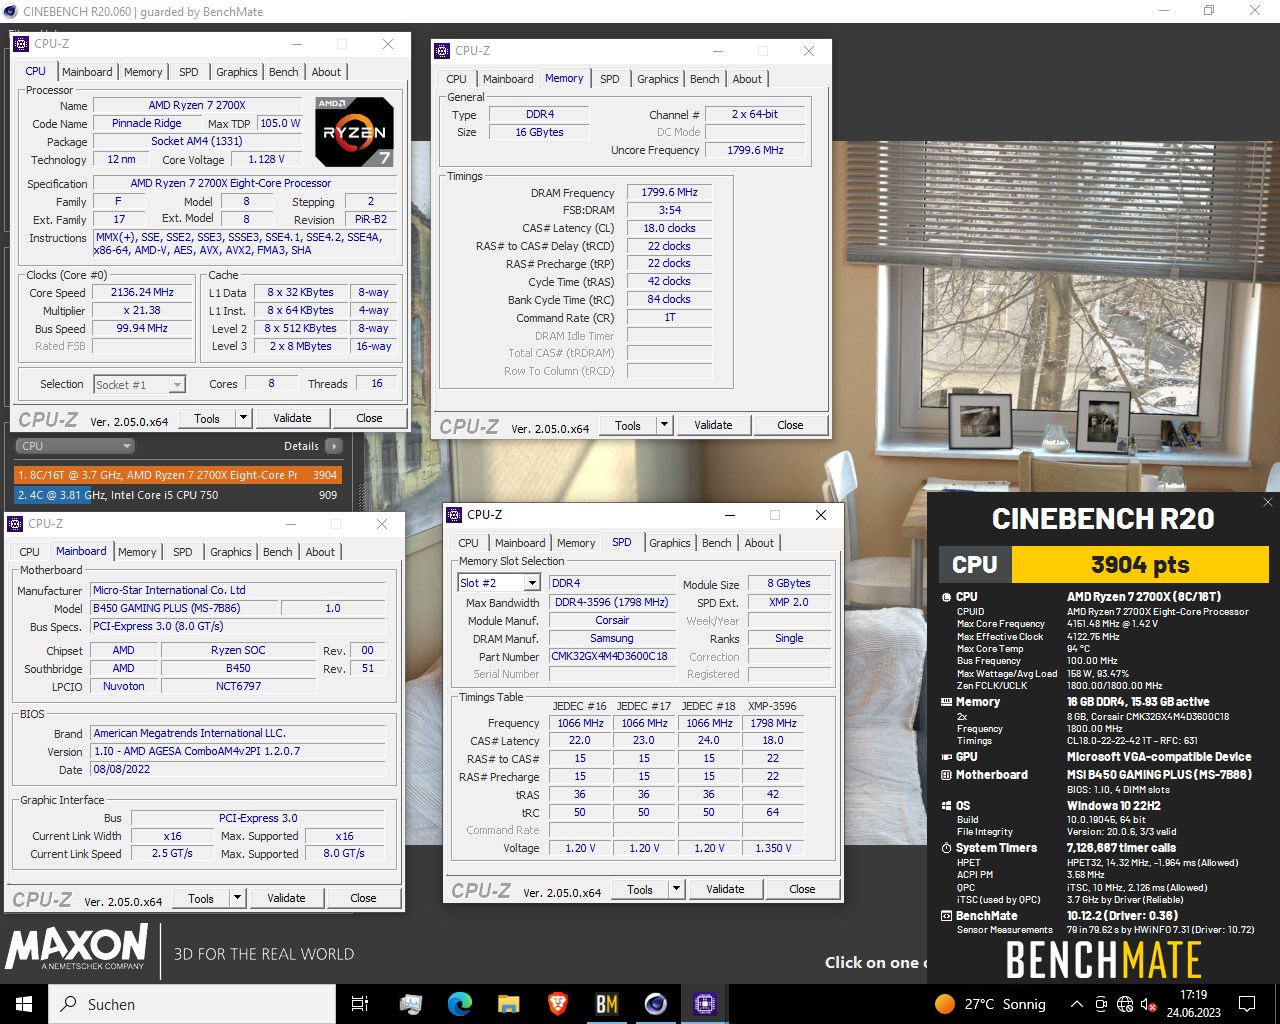The height and width of the screenshot is (1024, 1280).
Task: Open Graphics tab in Memory window
Action: pos(658,79)
